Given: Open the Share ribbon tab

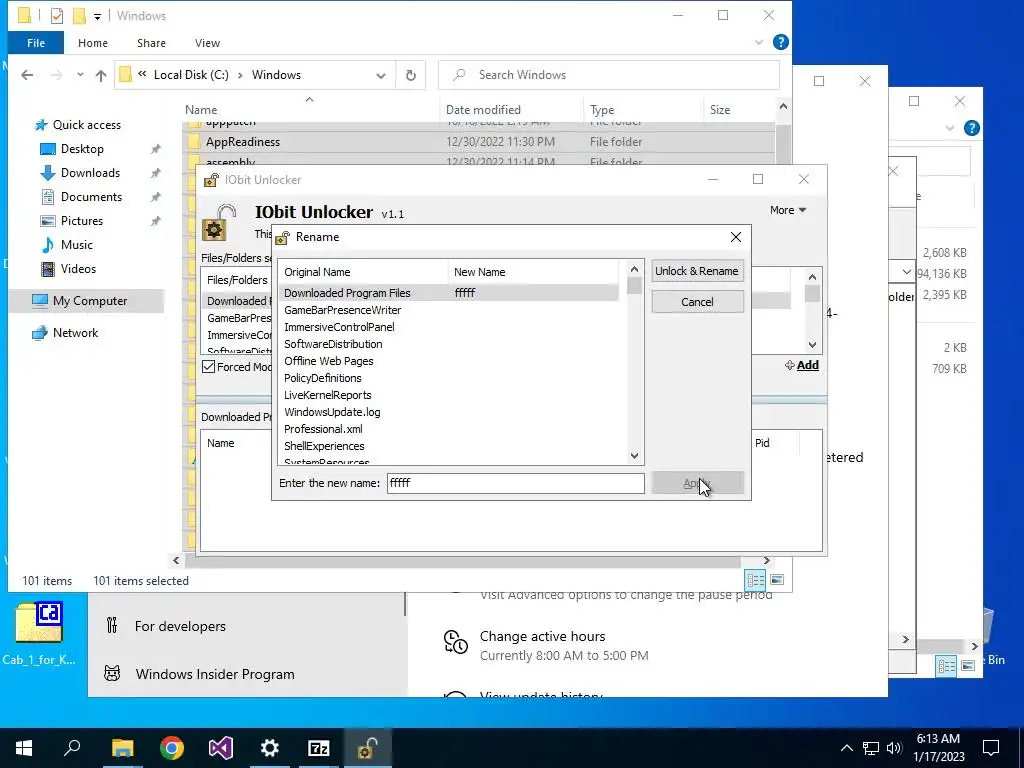Looking at the screenshot, I should 151,43.
